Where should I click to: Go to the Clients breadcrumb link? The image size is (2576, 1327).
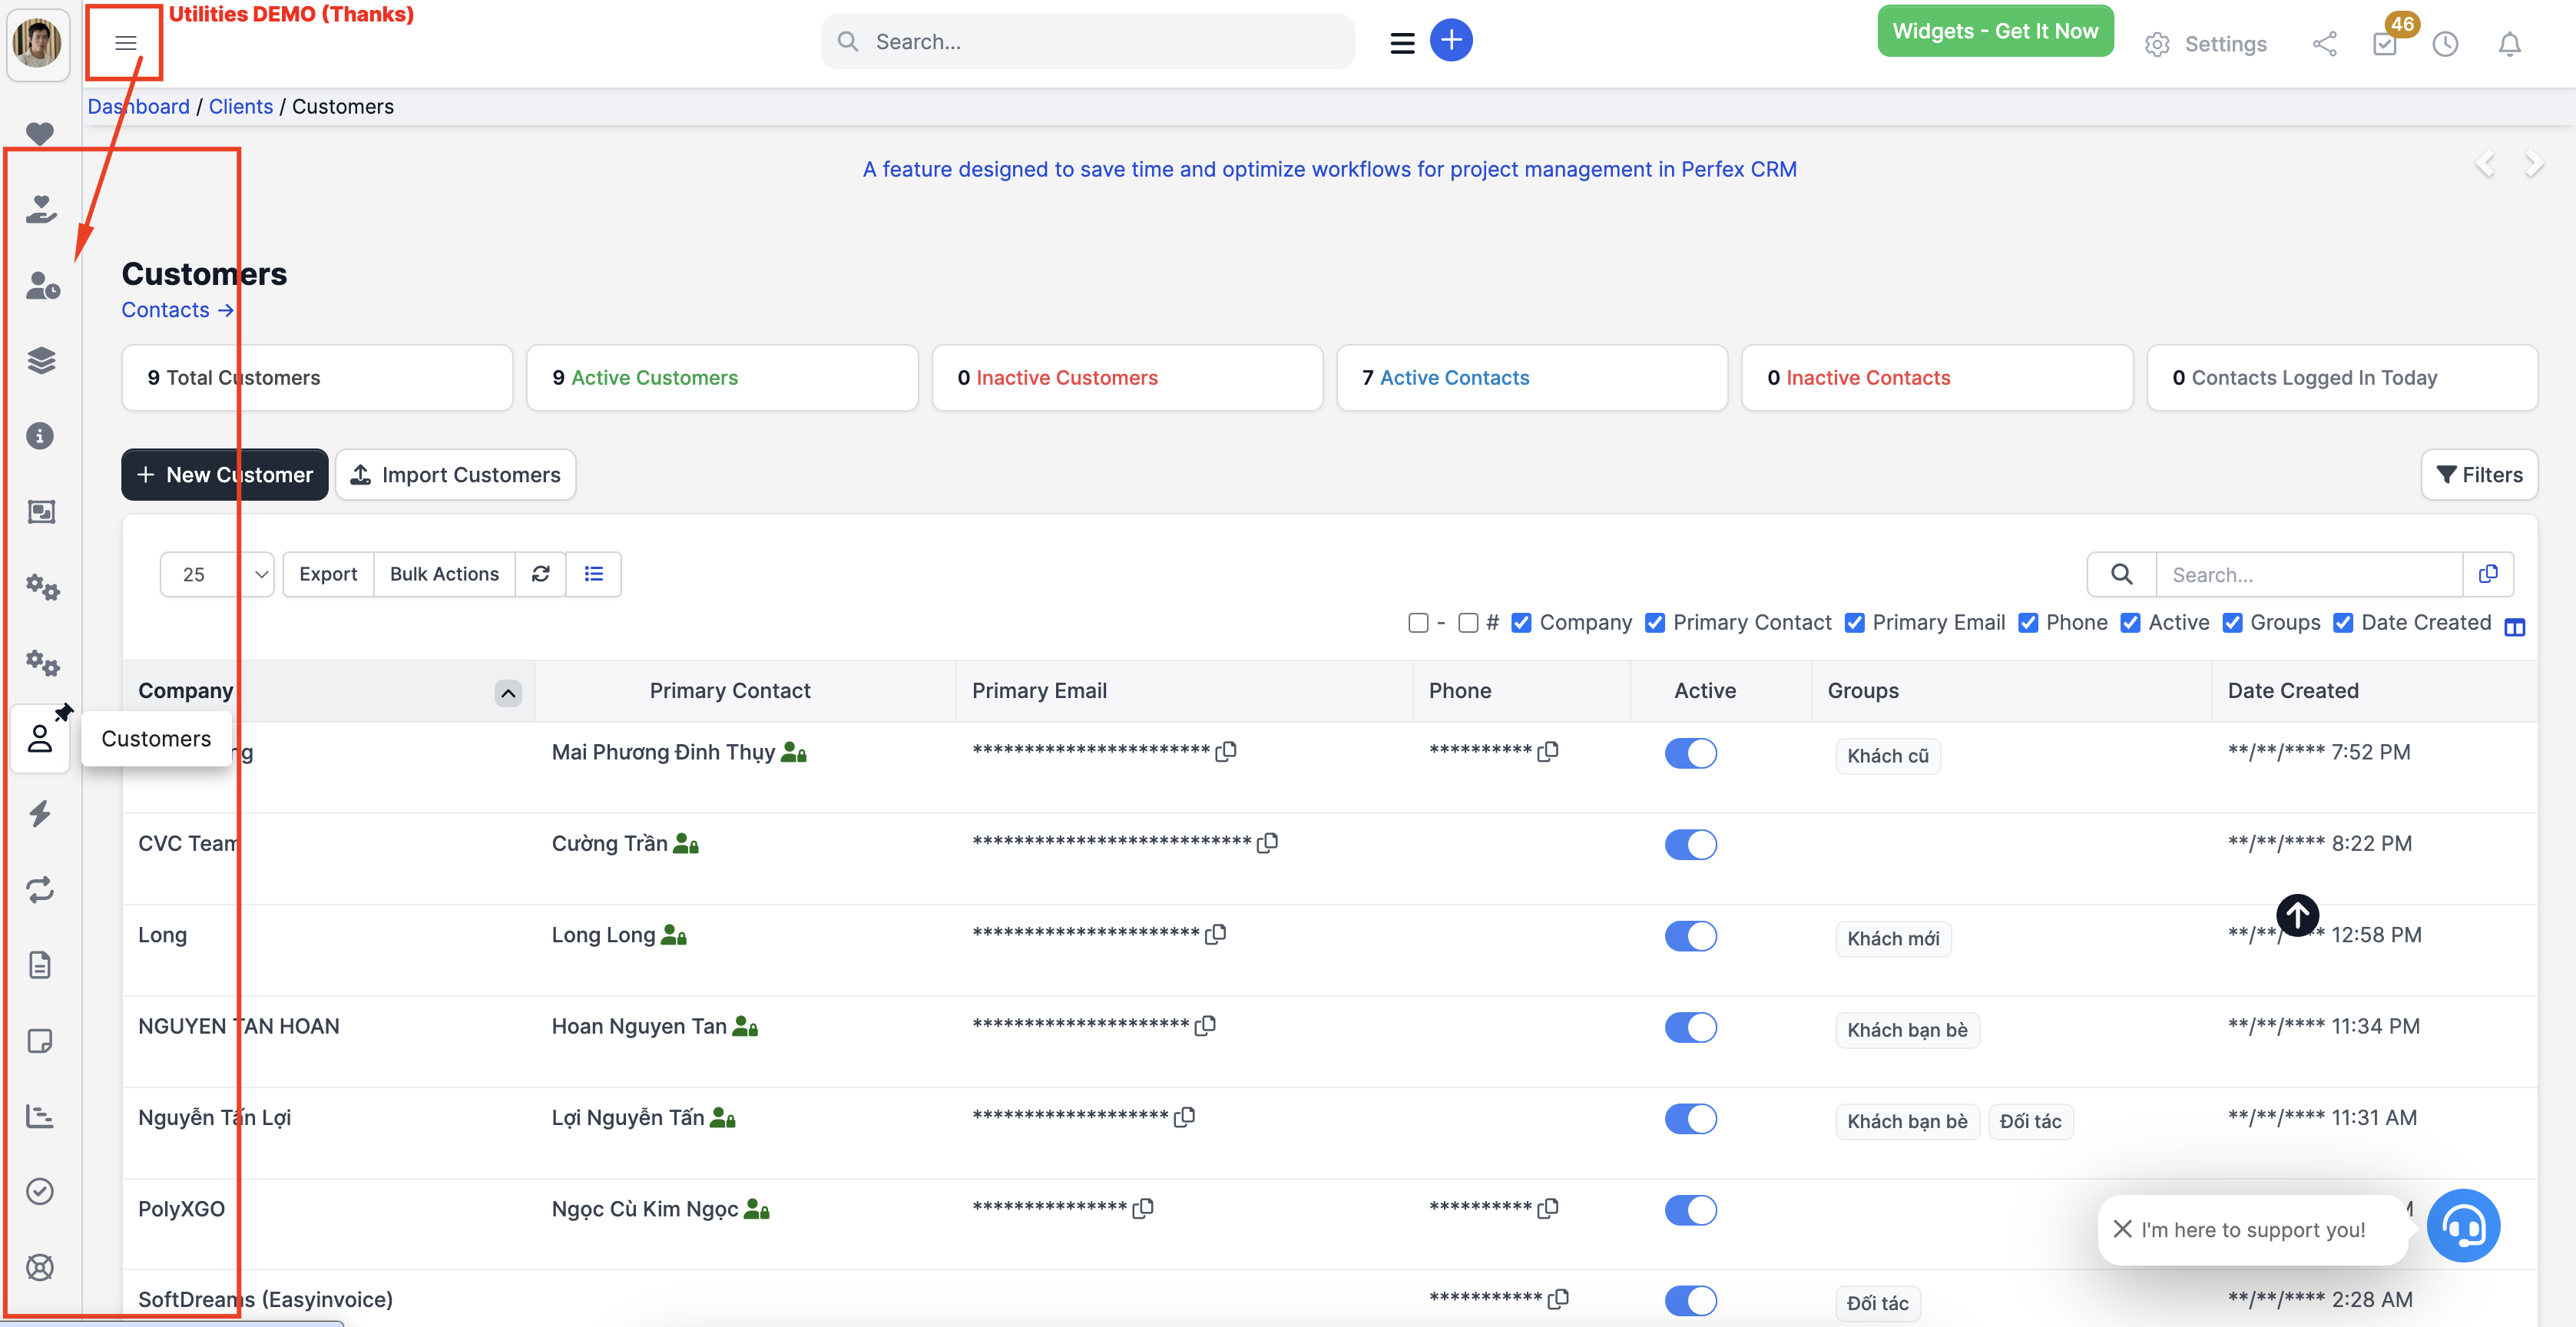[240, 106]
